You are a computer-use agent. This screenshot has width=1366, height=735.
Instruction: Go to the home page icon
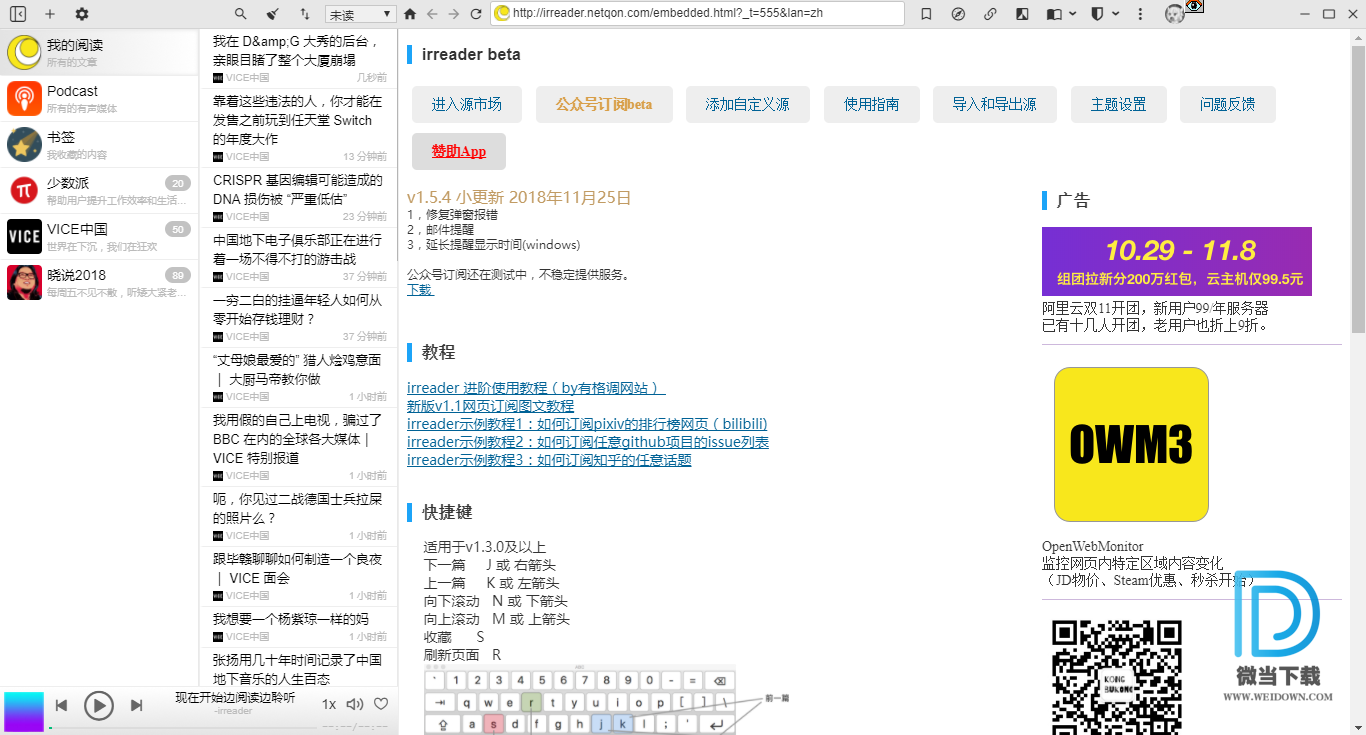tap(410, 14)
